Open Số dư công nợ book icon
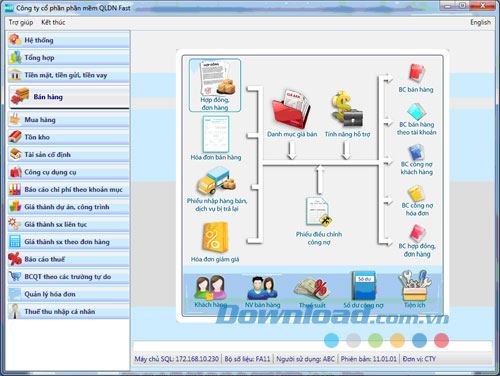500x376 pixels. click(x=364, y=286)
